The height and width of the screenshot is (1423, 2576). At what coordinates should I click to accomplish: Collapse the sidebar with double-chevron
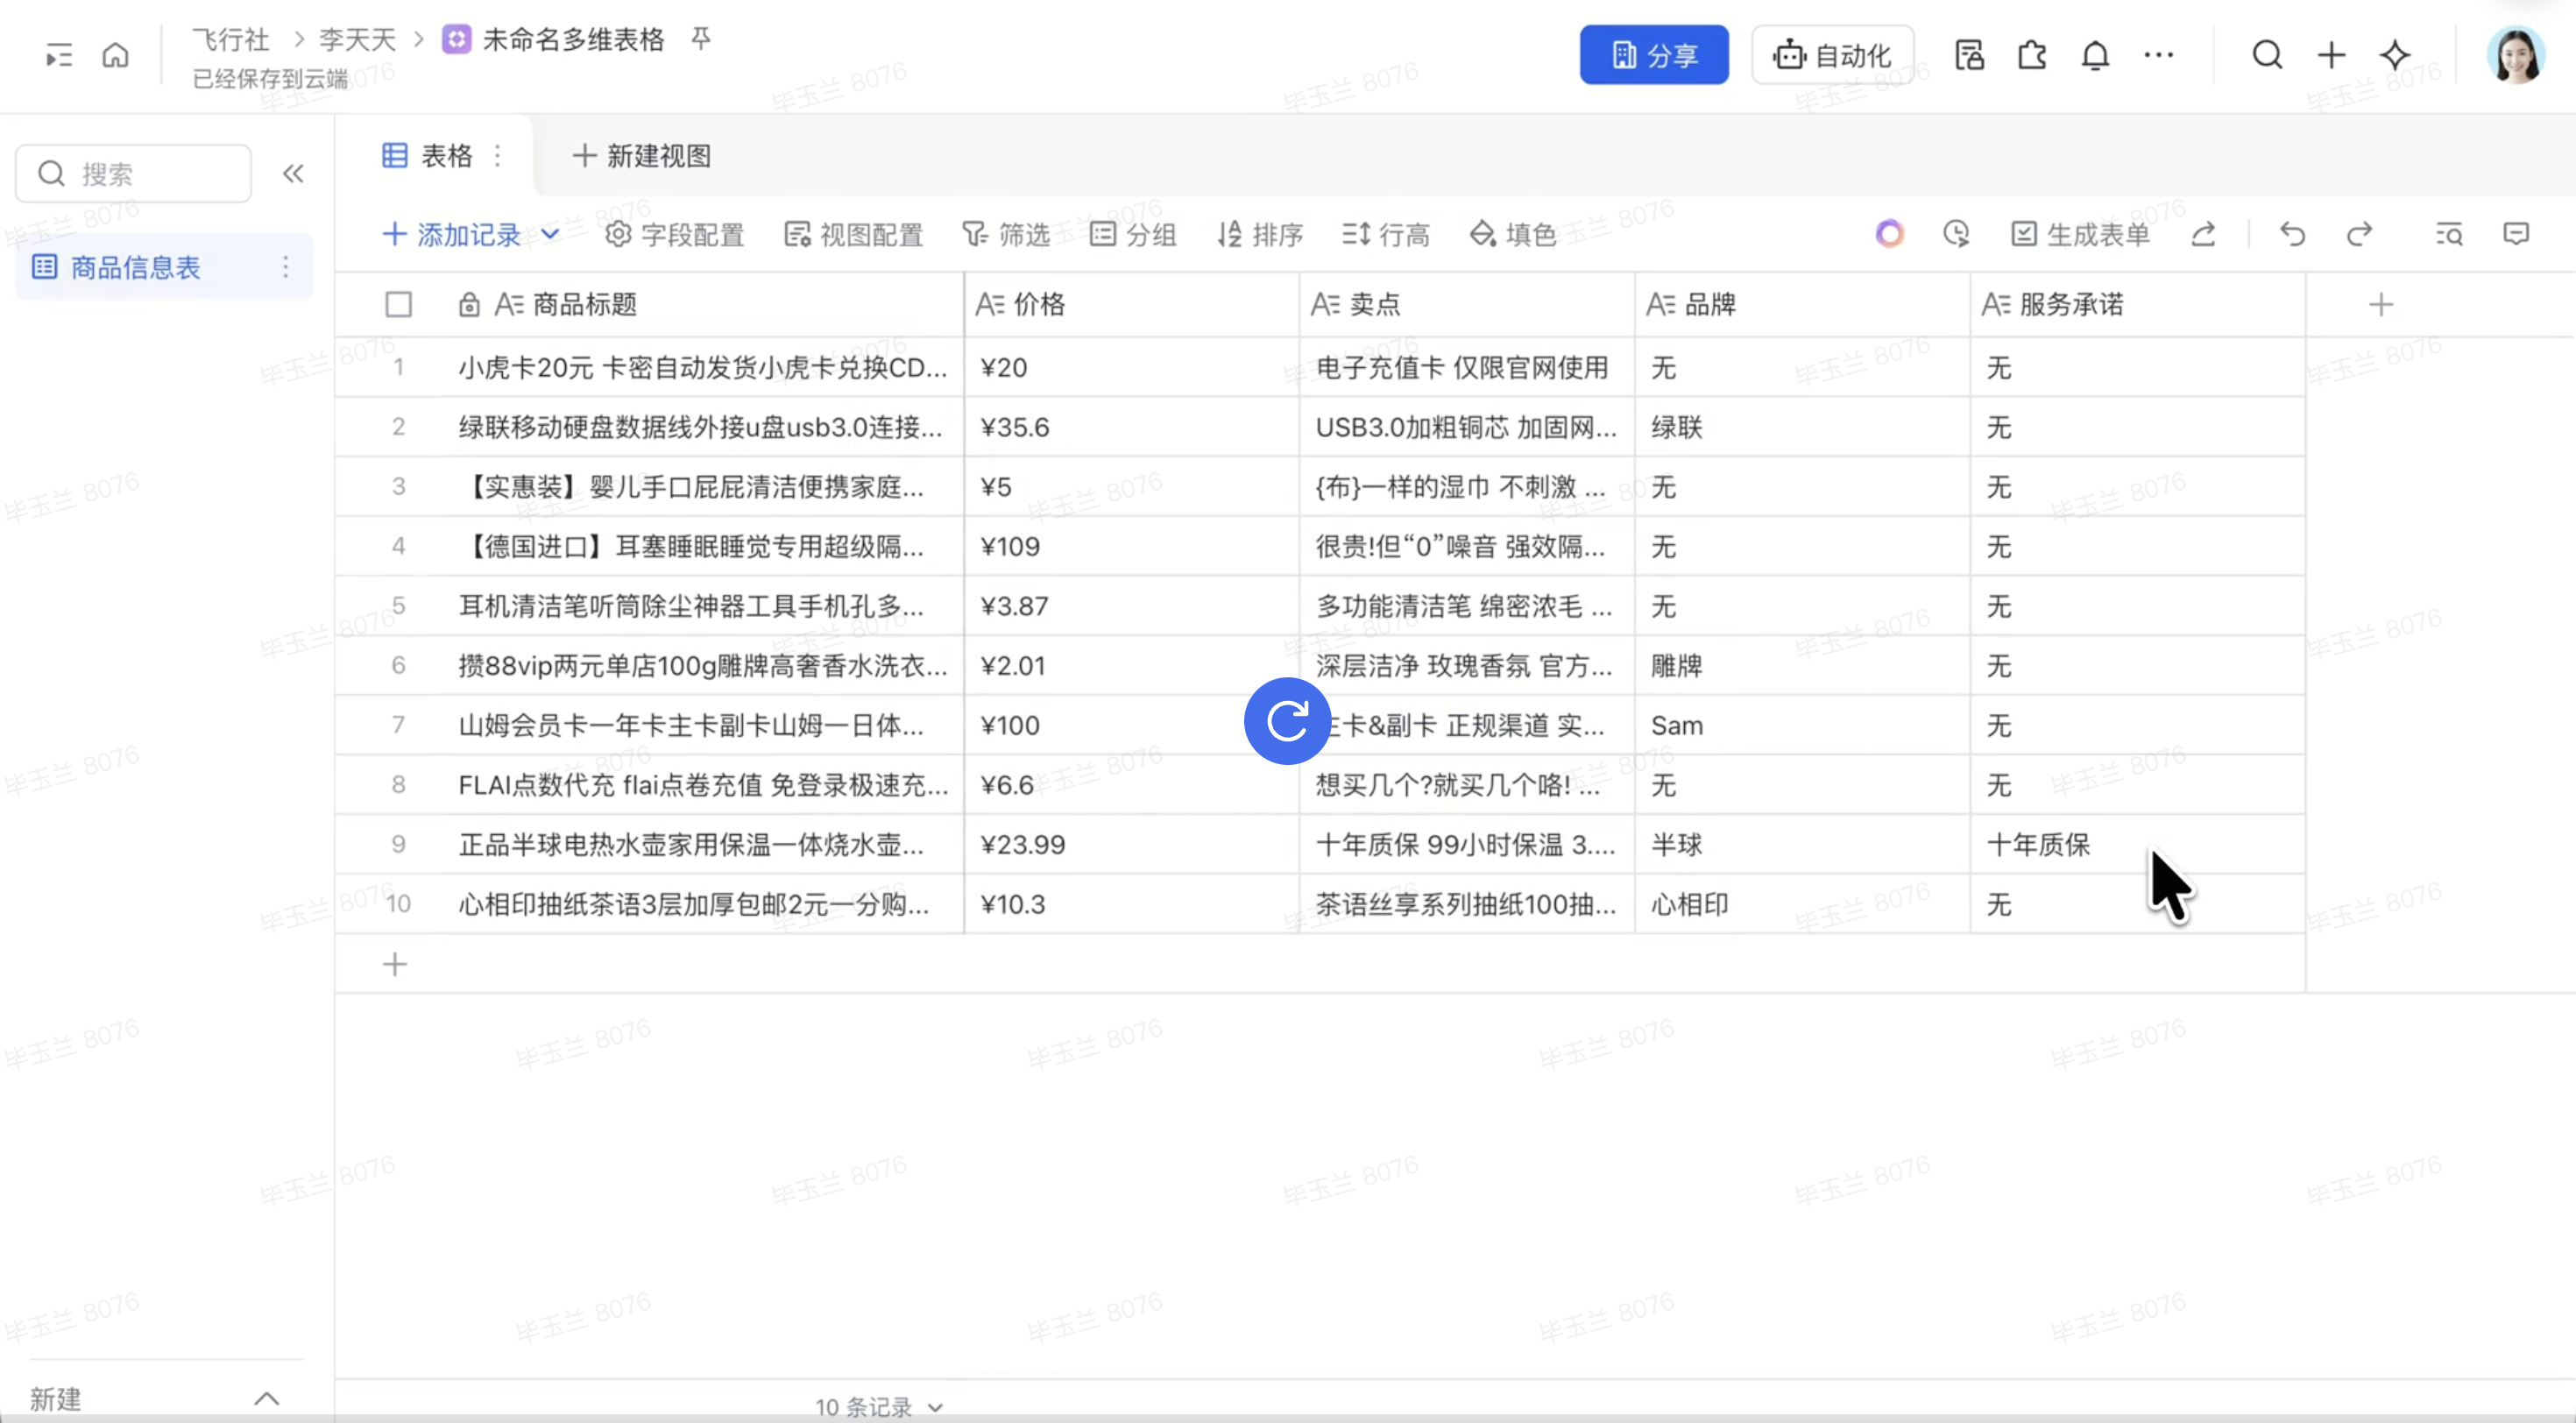(293, 174)
